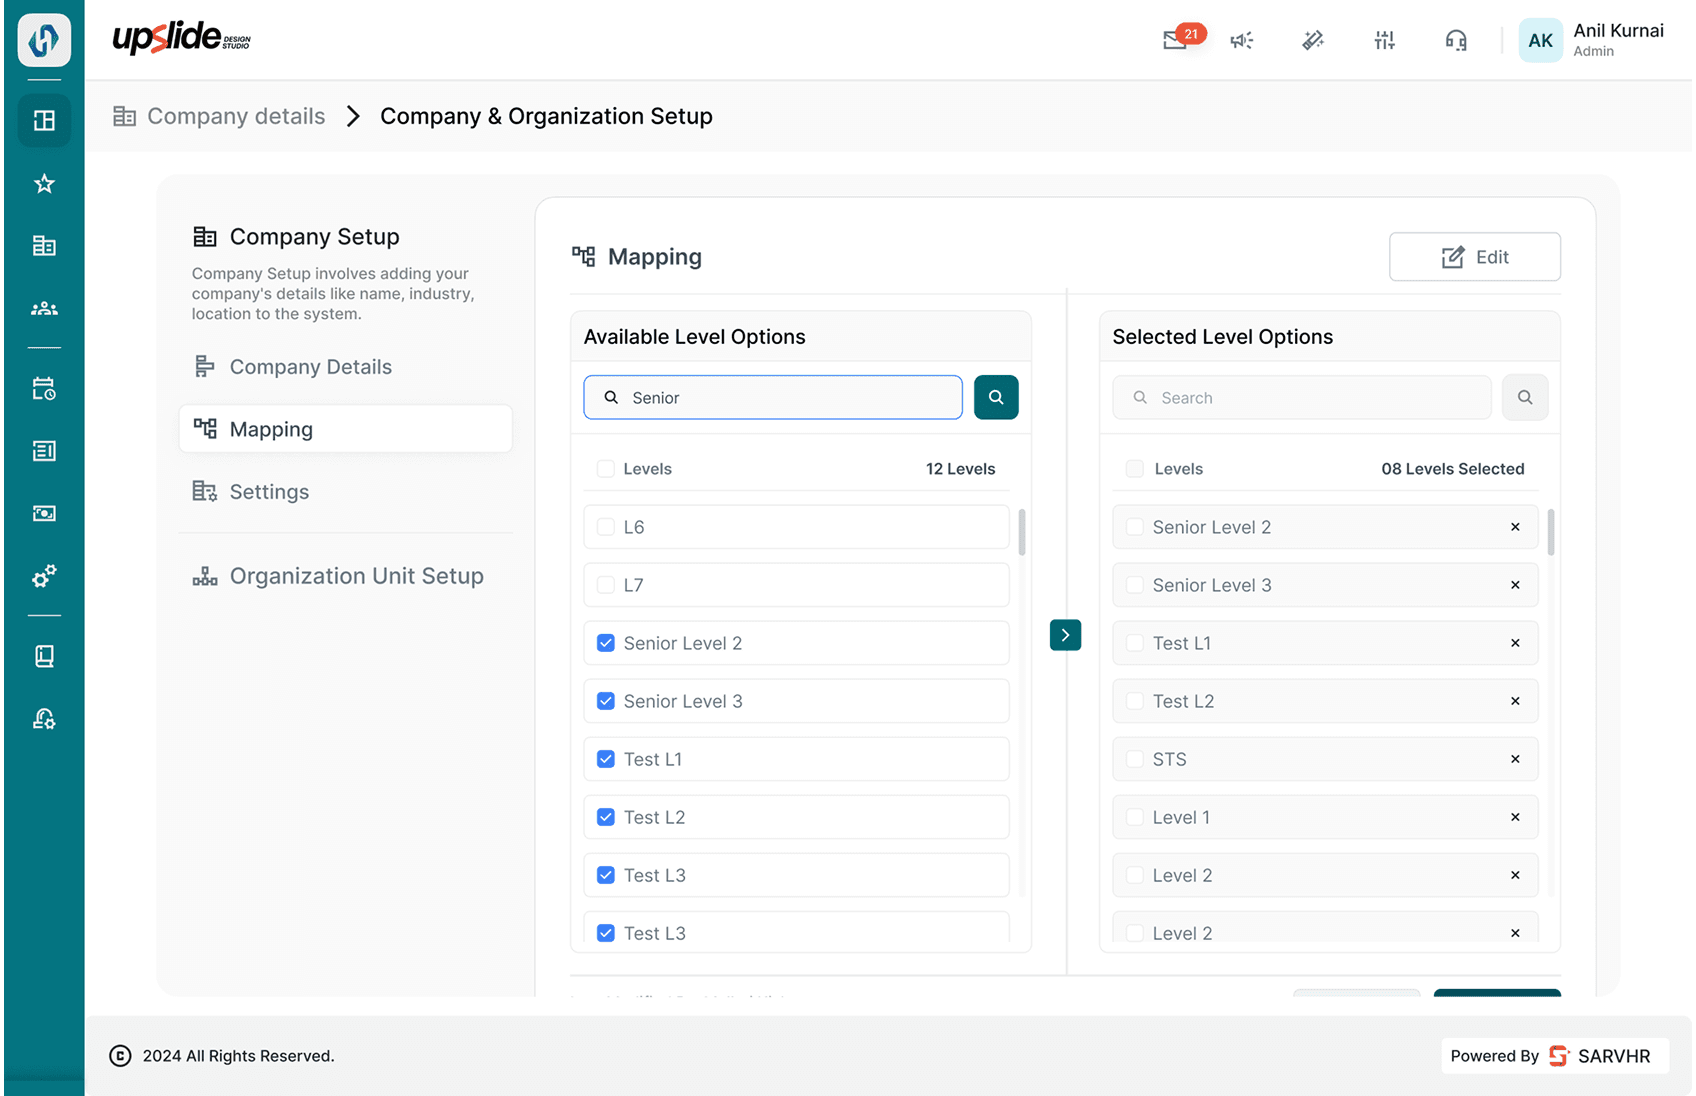This screenshot has width=1696, height=1096.
Task: Move checked levels with the right arrow button
Action: pyautogui.click(x=1065, y=635)
